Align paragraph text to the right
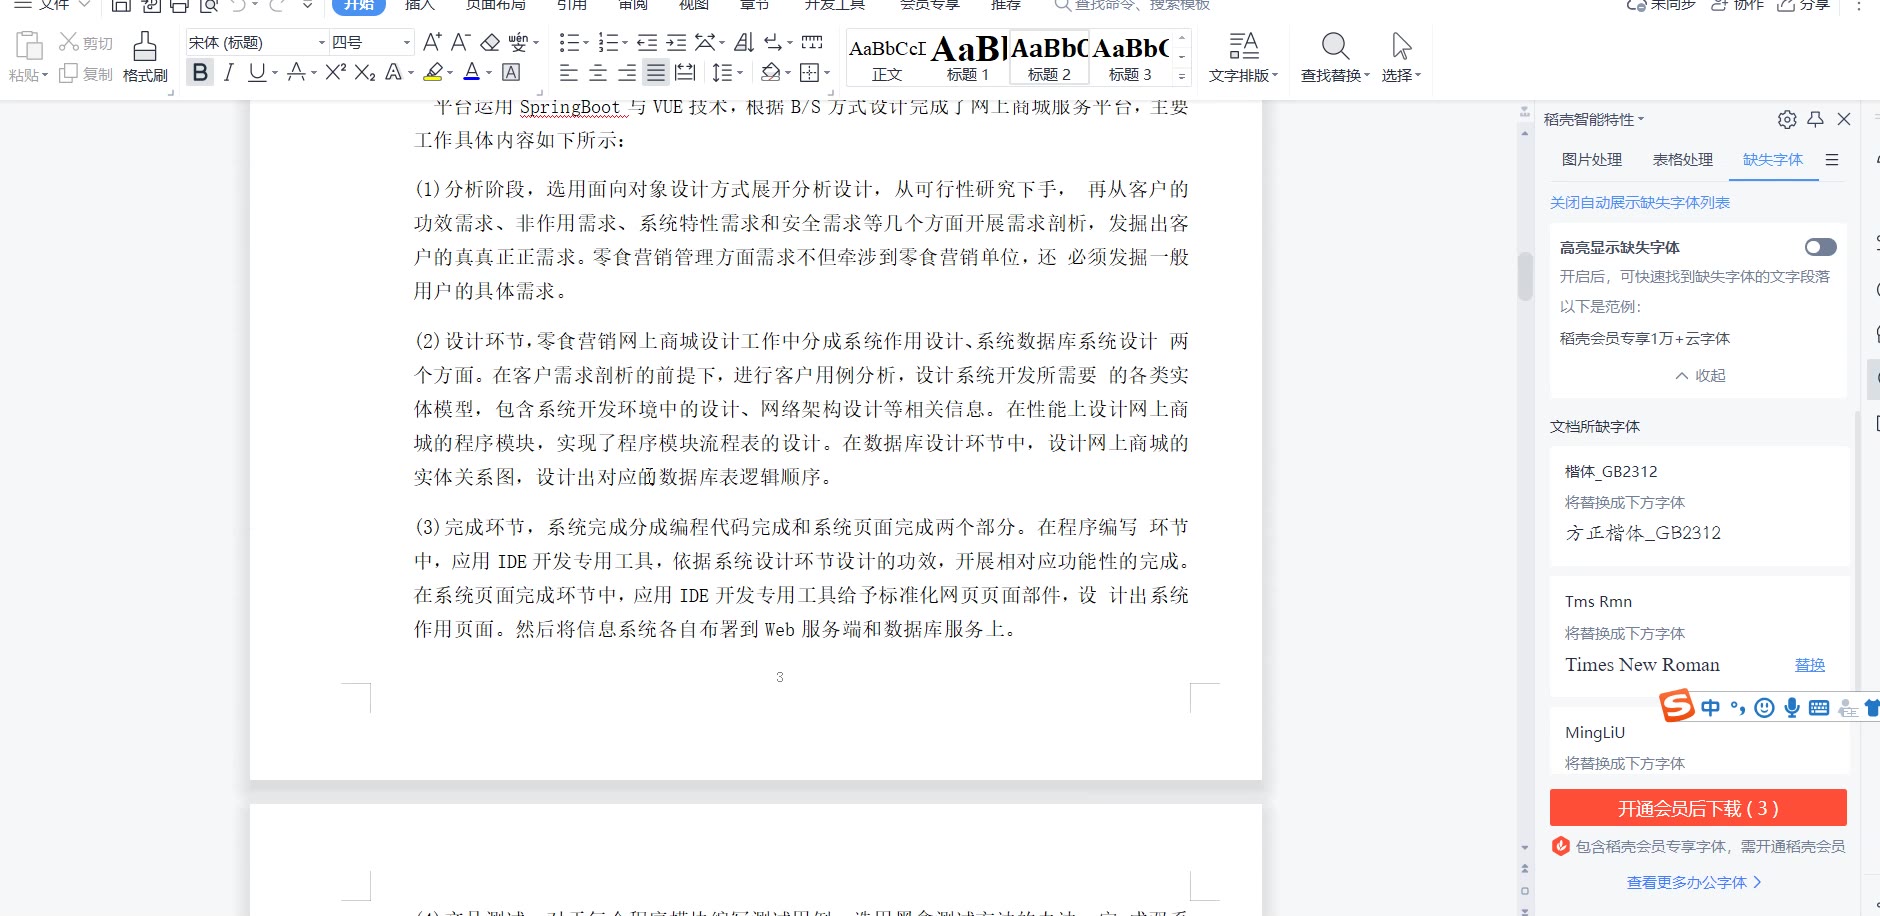 click(627, 72)
